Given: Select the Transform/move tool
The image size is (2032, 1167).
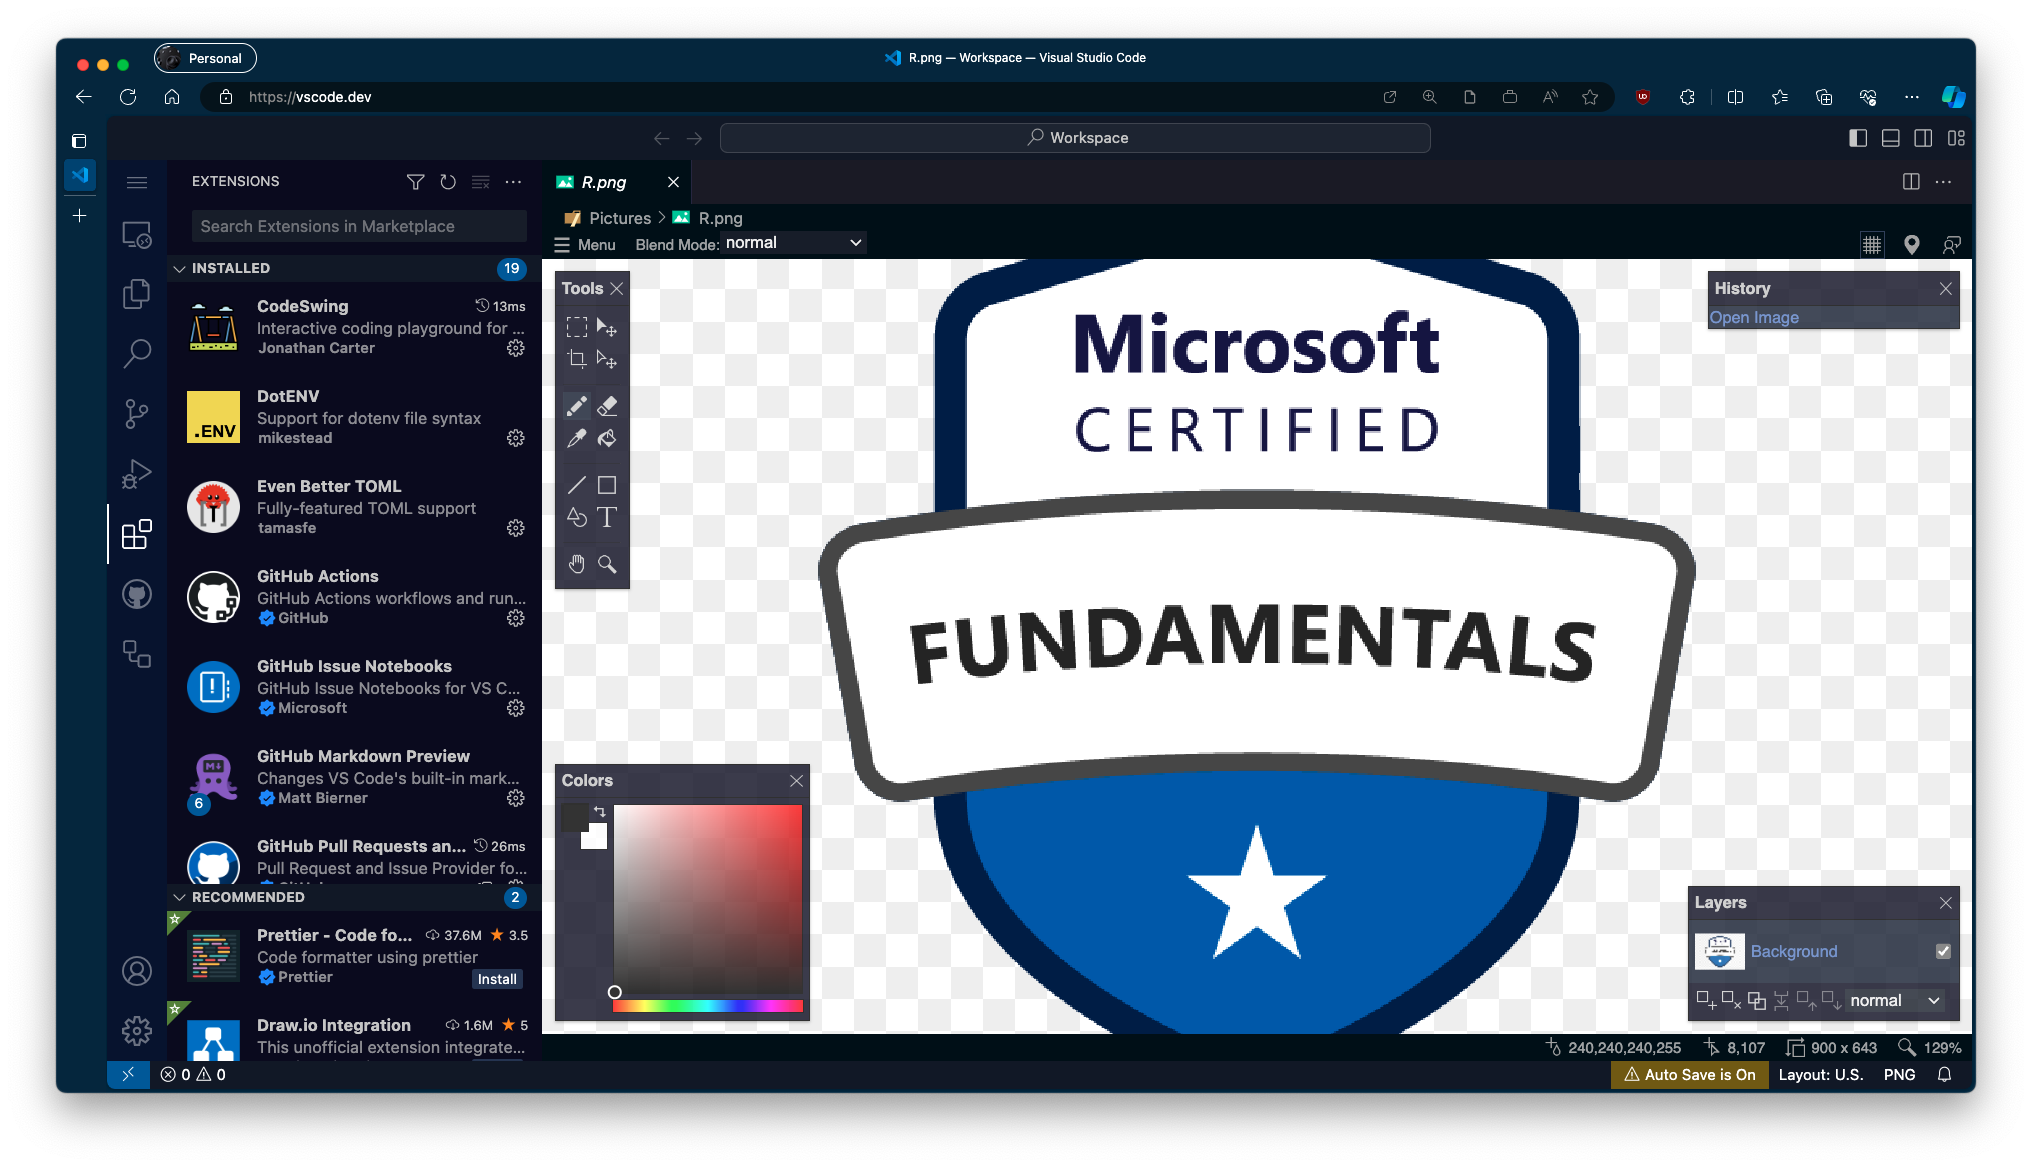Looking at the screenshot, I should click(x=607, y=325).
